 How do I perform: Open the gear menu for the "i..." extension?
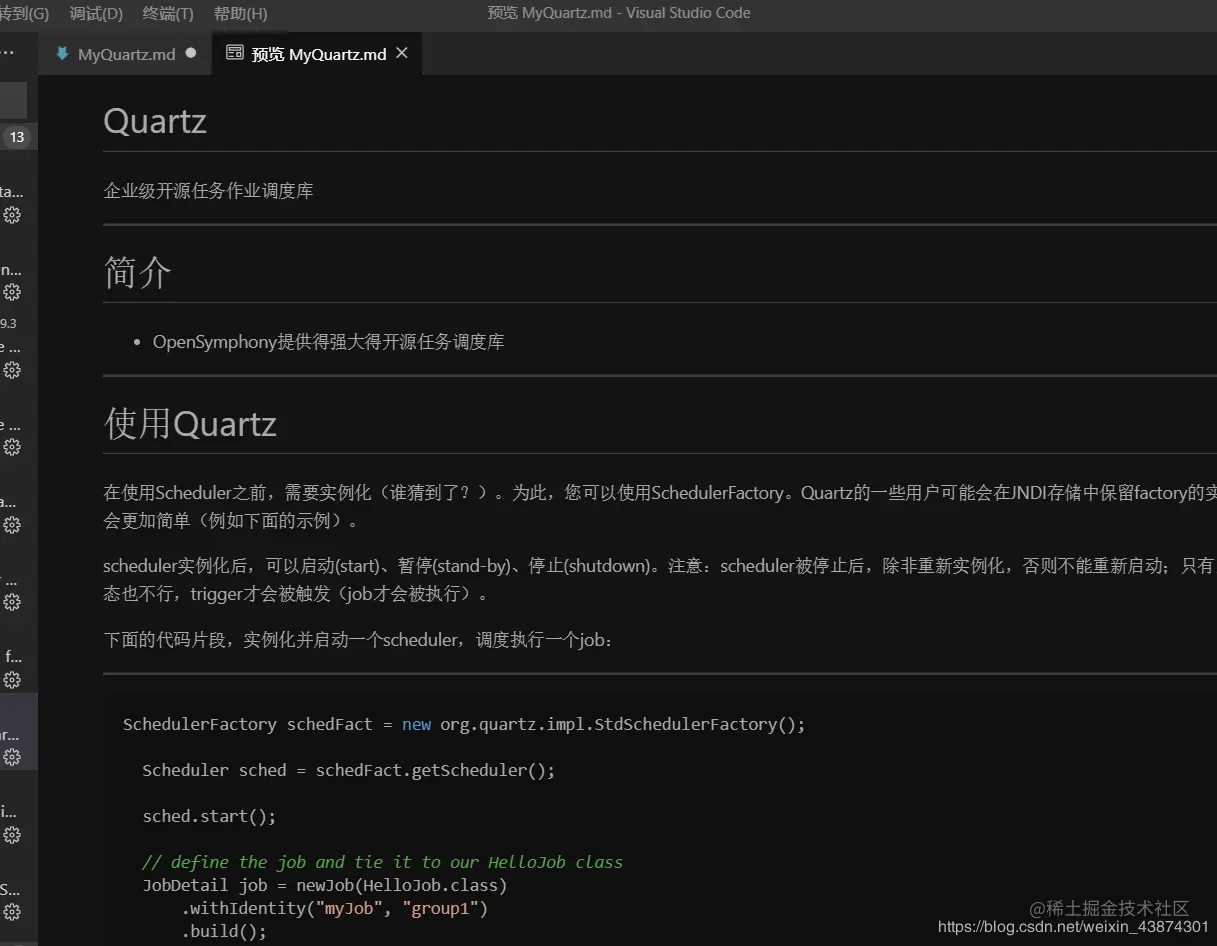[12, 835]
